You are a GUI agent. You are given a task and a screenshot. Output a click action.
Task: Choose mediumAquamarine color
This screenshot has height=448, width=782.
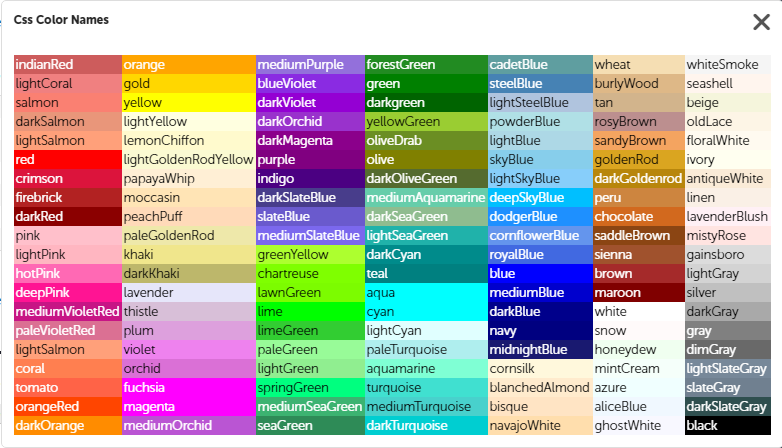[426, 198]
